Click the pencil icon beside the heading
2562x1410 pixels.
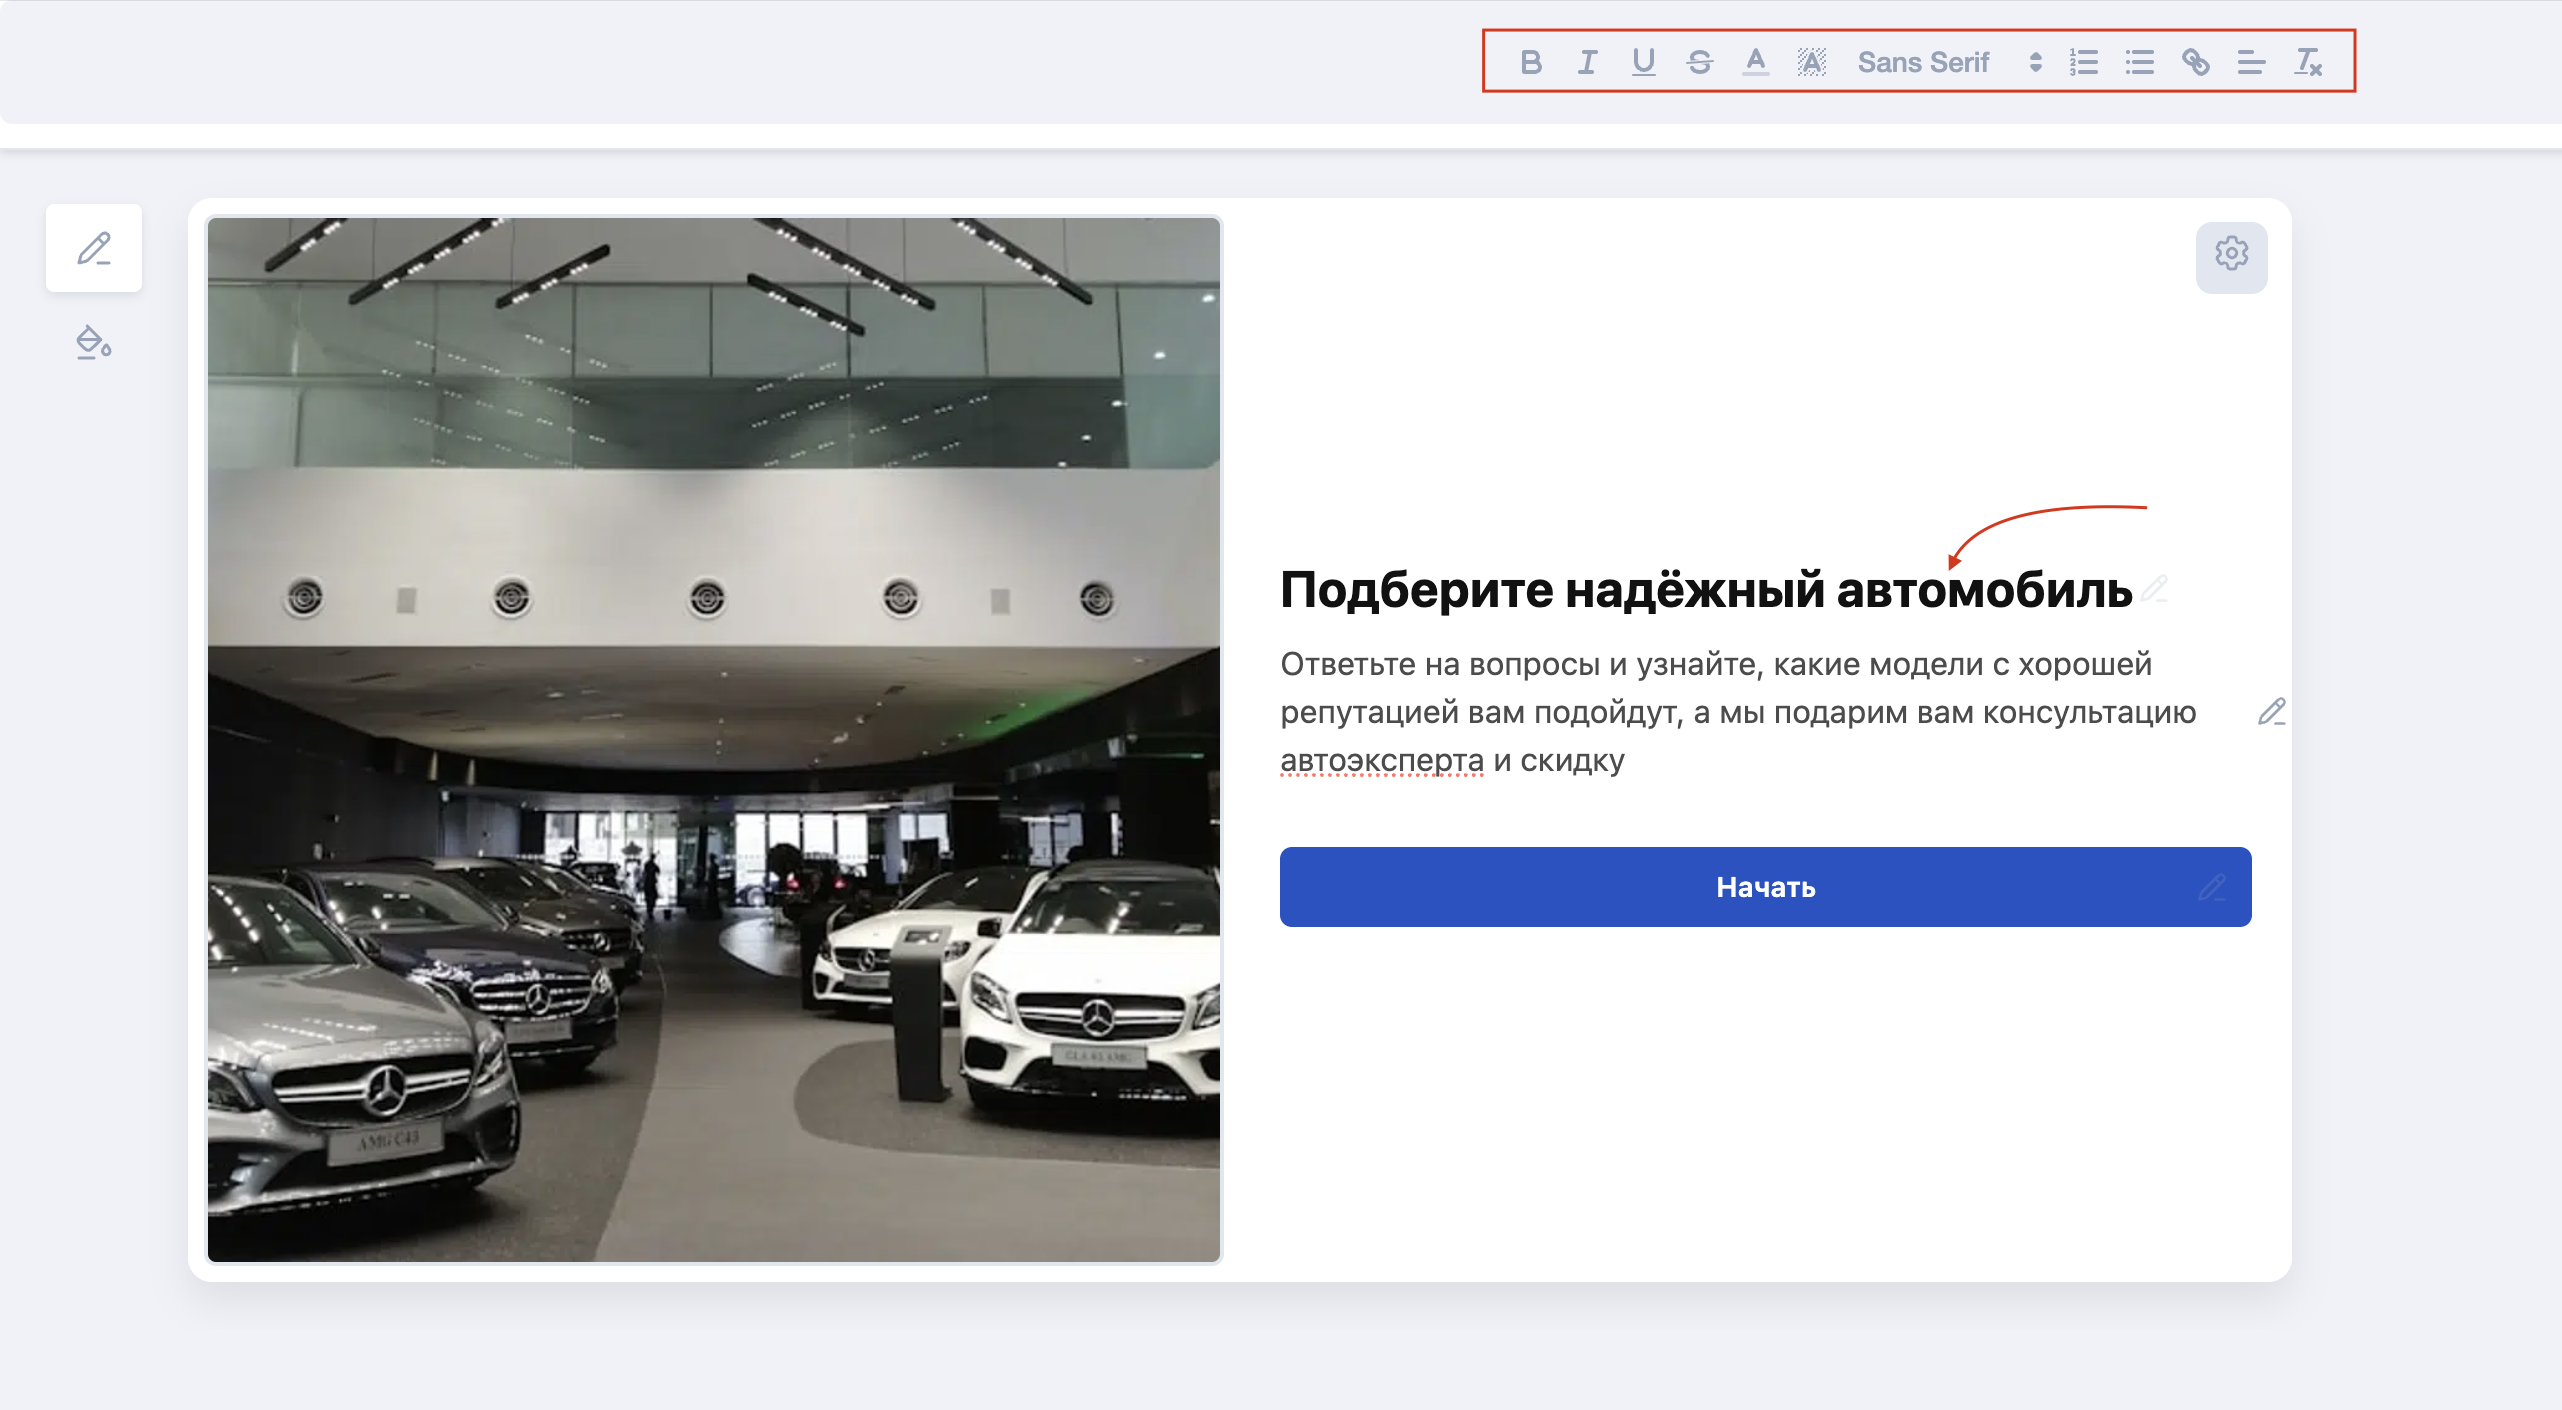click(x=2155, y=588)
